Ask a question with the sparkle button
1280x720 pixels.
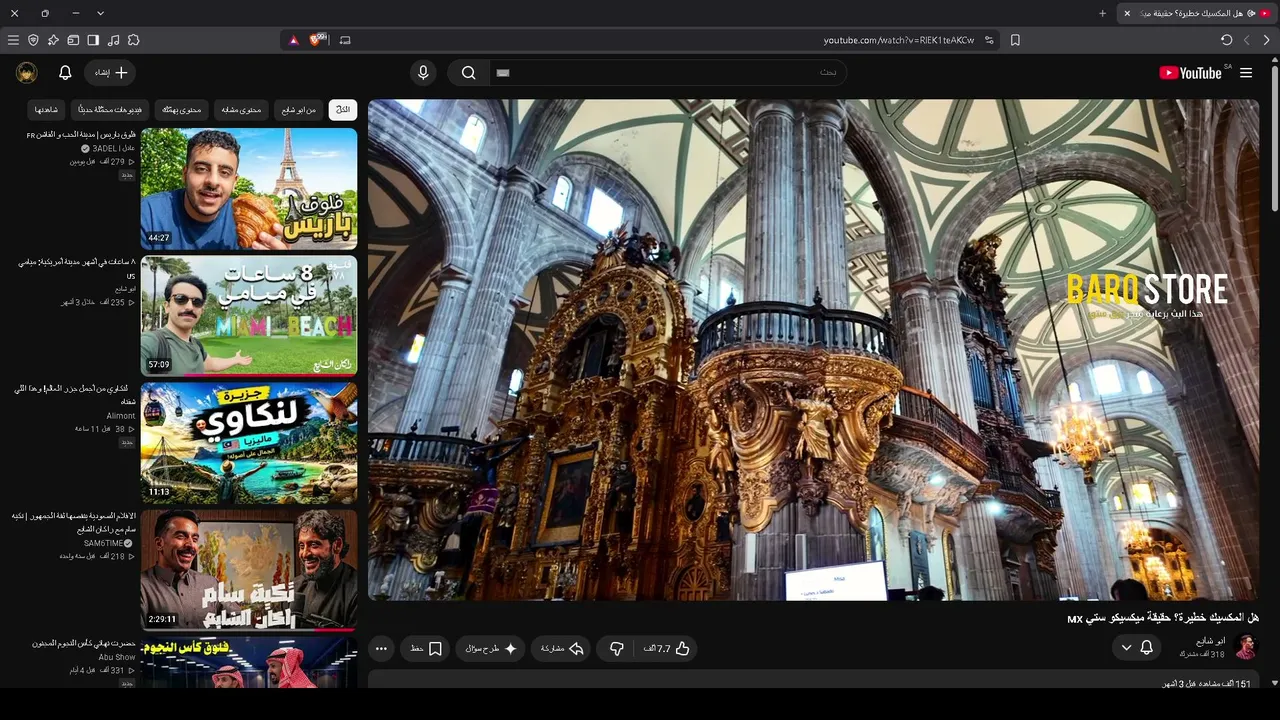491,649
